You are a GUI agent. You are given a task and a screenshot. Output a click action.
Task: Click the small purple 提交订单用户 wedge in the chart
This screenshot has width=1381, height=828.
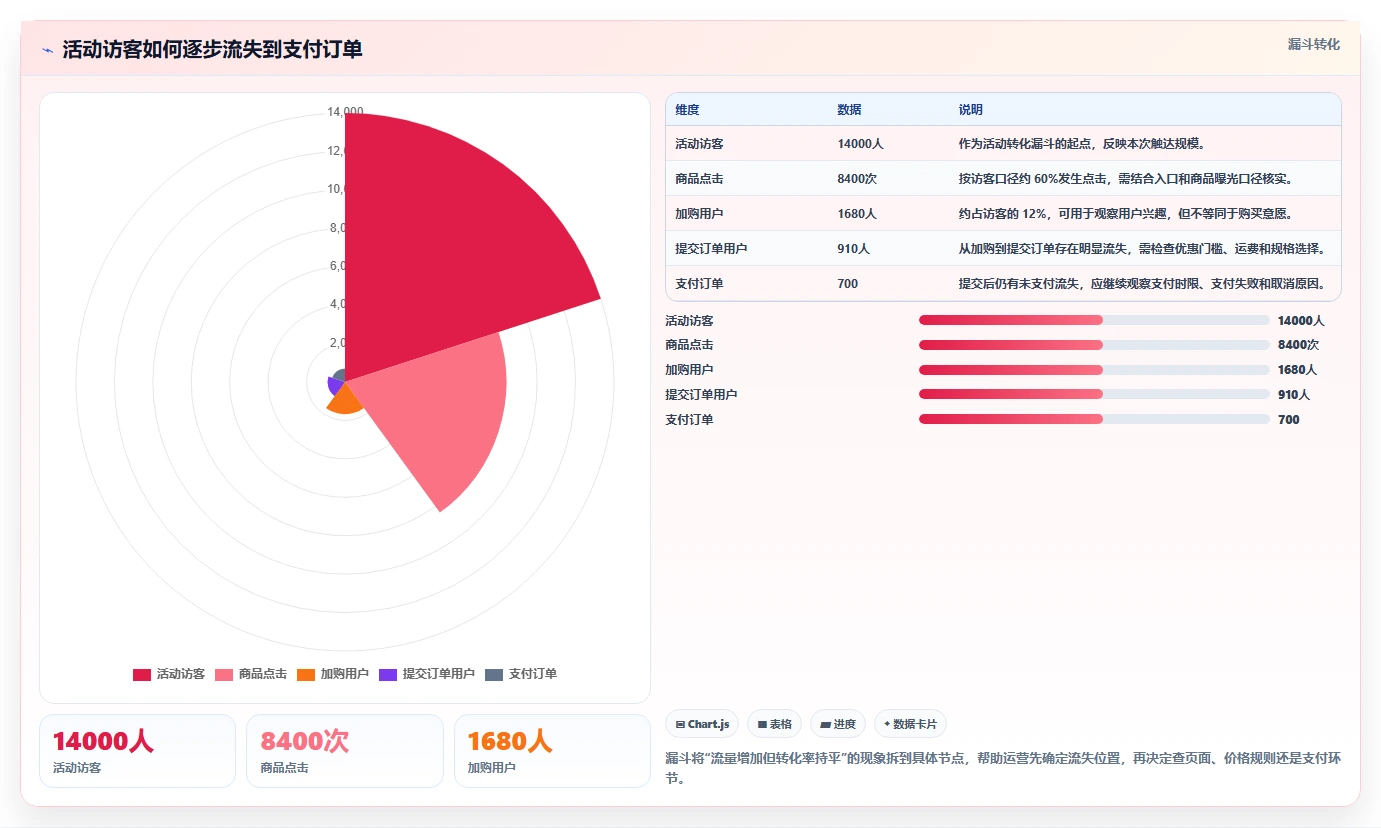coord(335,385)
